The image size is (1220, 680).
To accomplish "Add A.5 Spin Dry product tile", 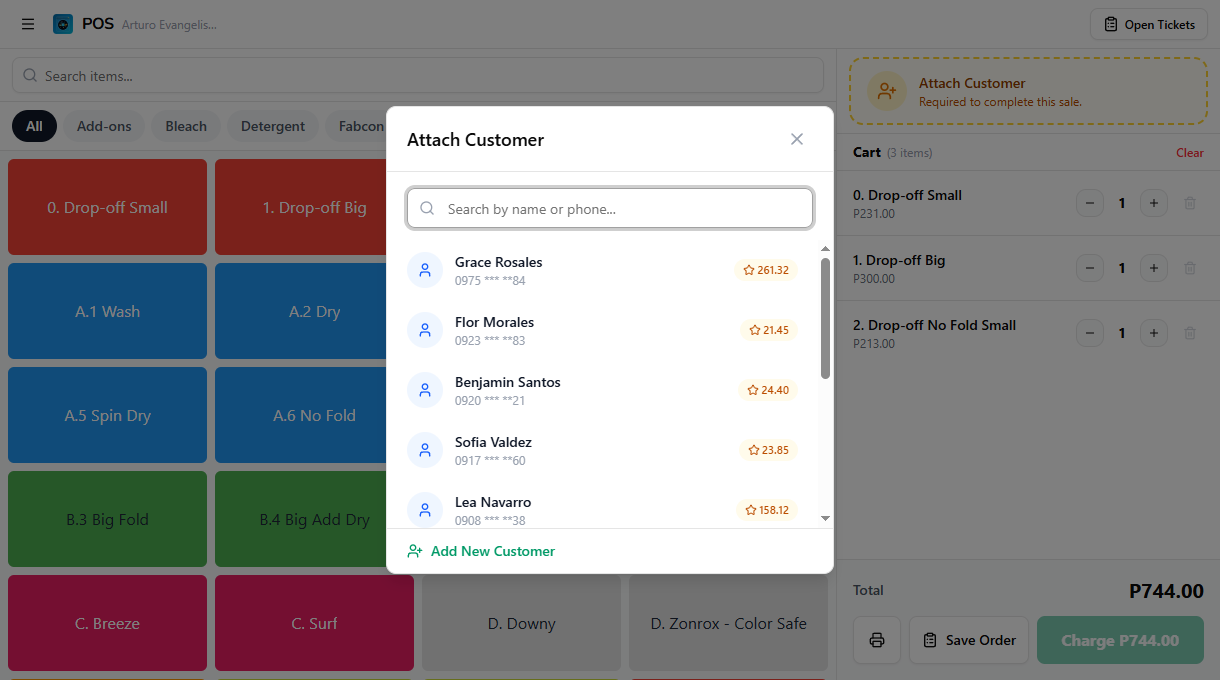I will tap(107, 415).
